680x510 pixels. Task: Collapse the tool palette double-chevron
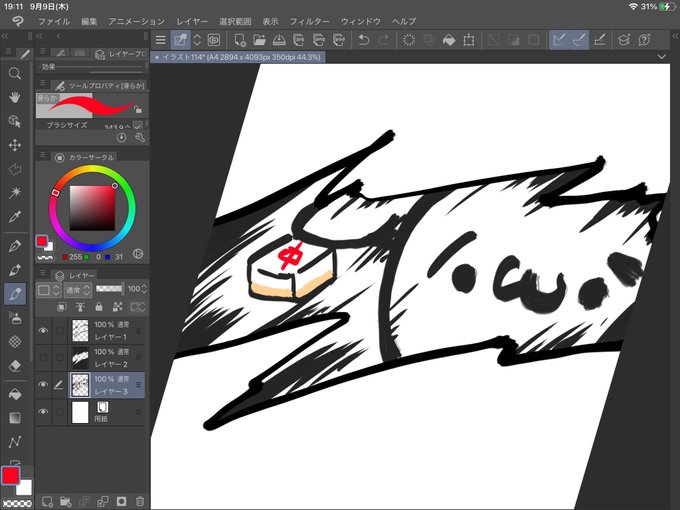pyautogui.click(x=5, y=36)
